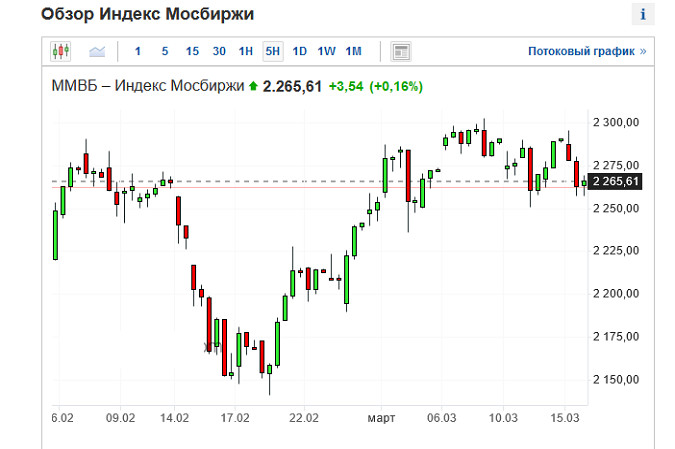Click the 2 225,00 price axis label
The width and height of the screenshot is (675, 449).
tap(616, 250)
